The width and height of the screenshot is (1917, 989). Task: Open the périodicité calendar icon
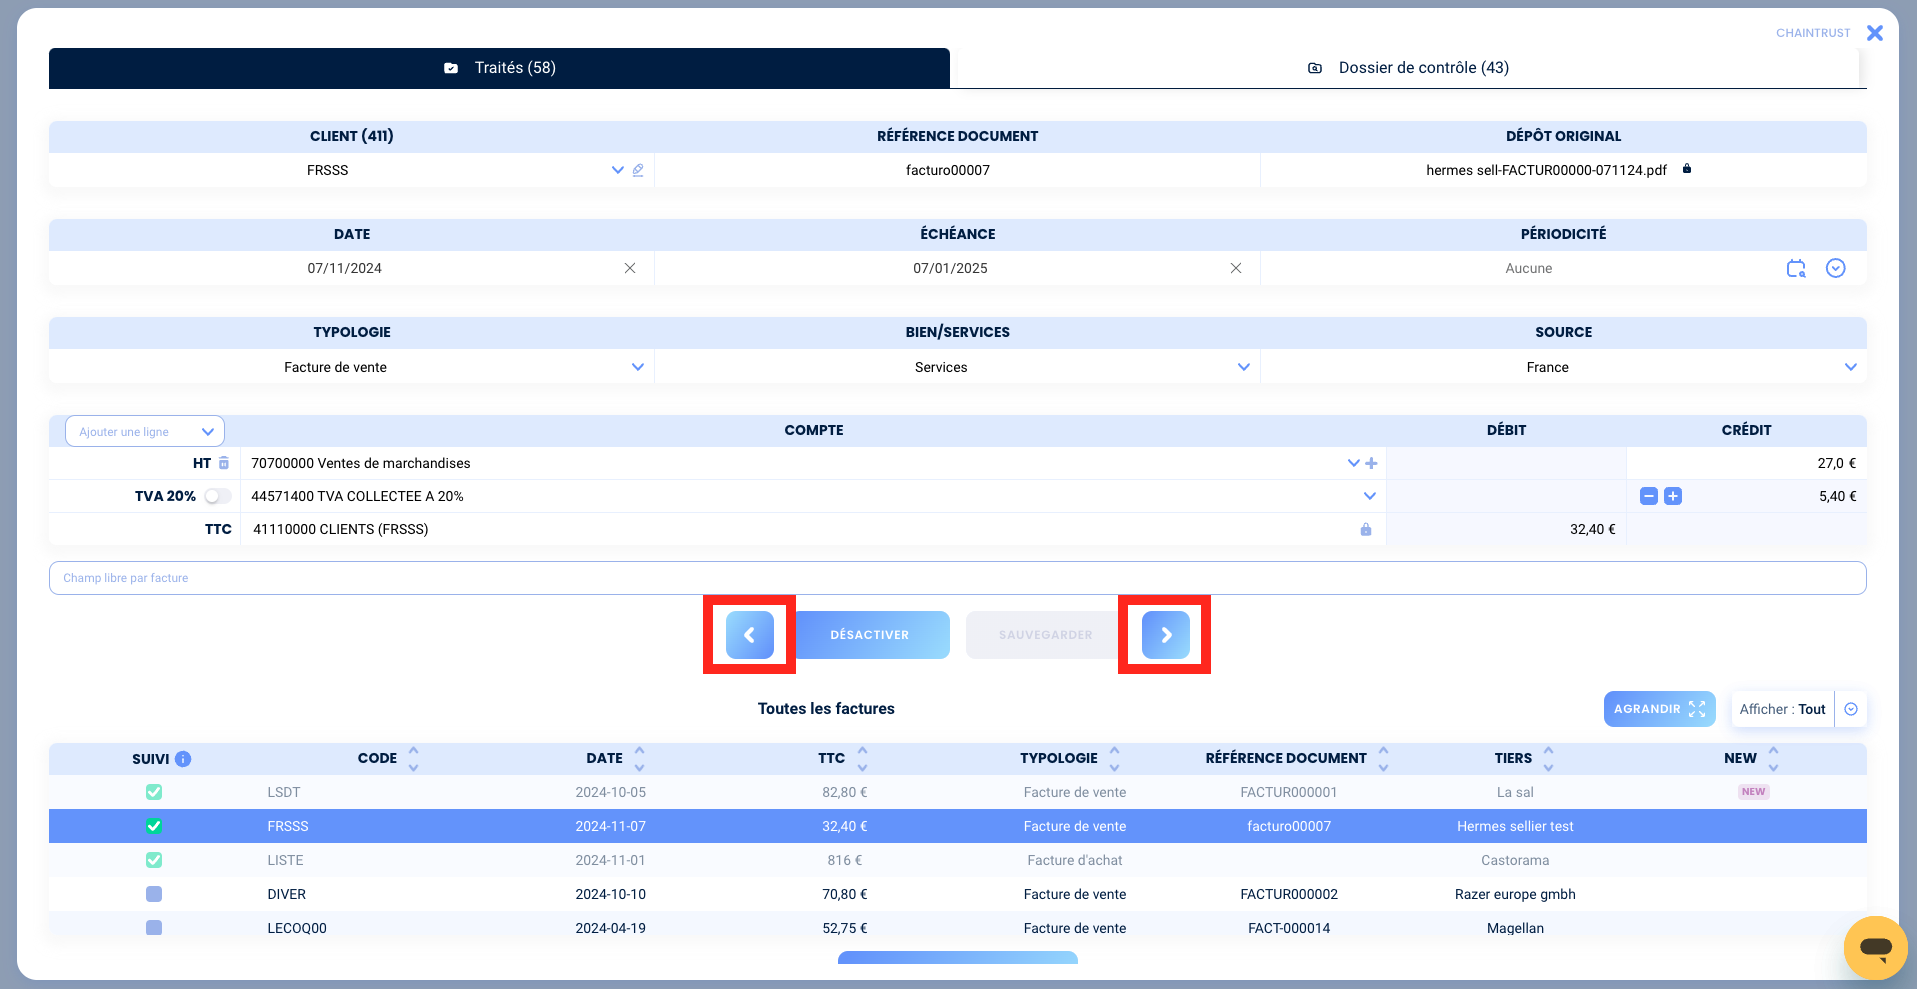coord(1796,268)
